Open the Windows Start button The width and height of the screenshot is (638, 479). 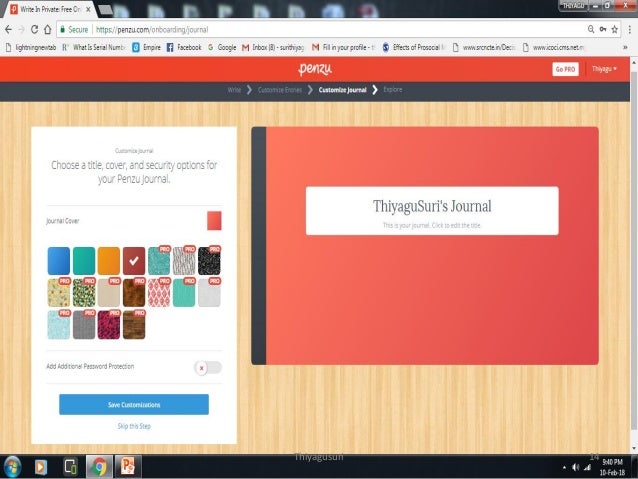point(12,466)
